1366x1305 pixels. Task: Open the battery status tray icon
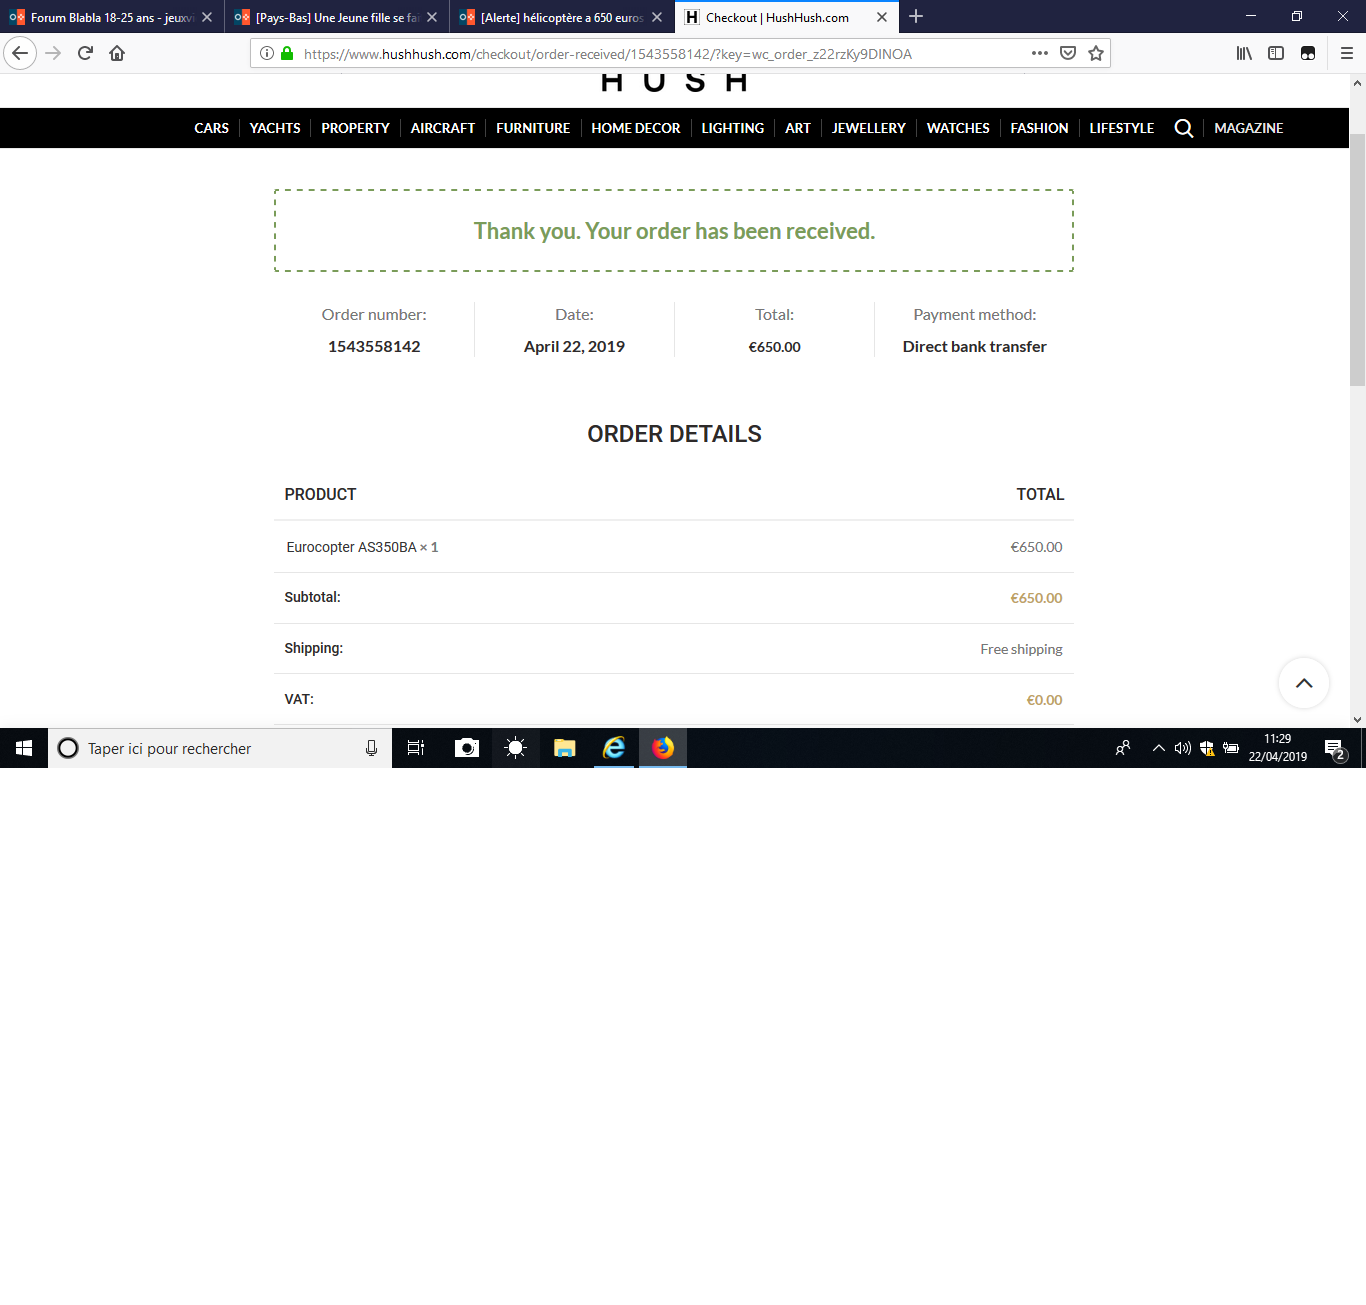1231,748
